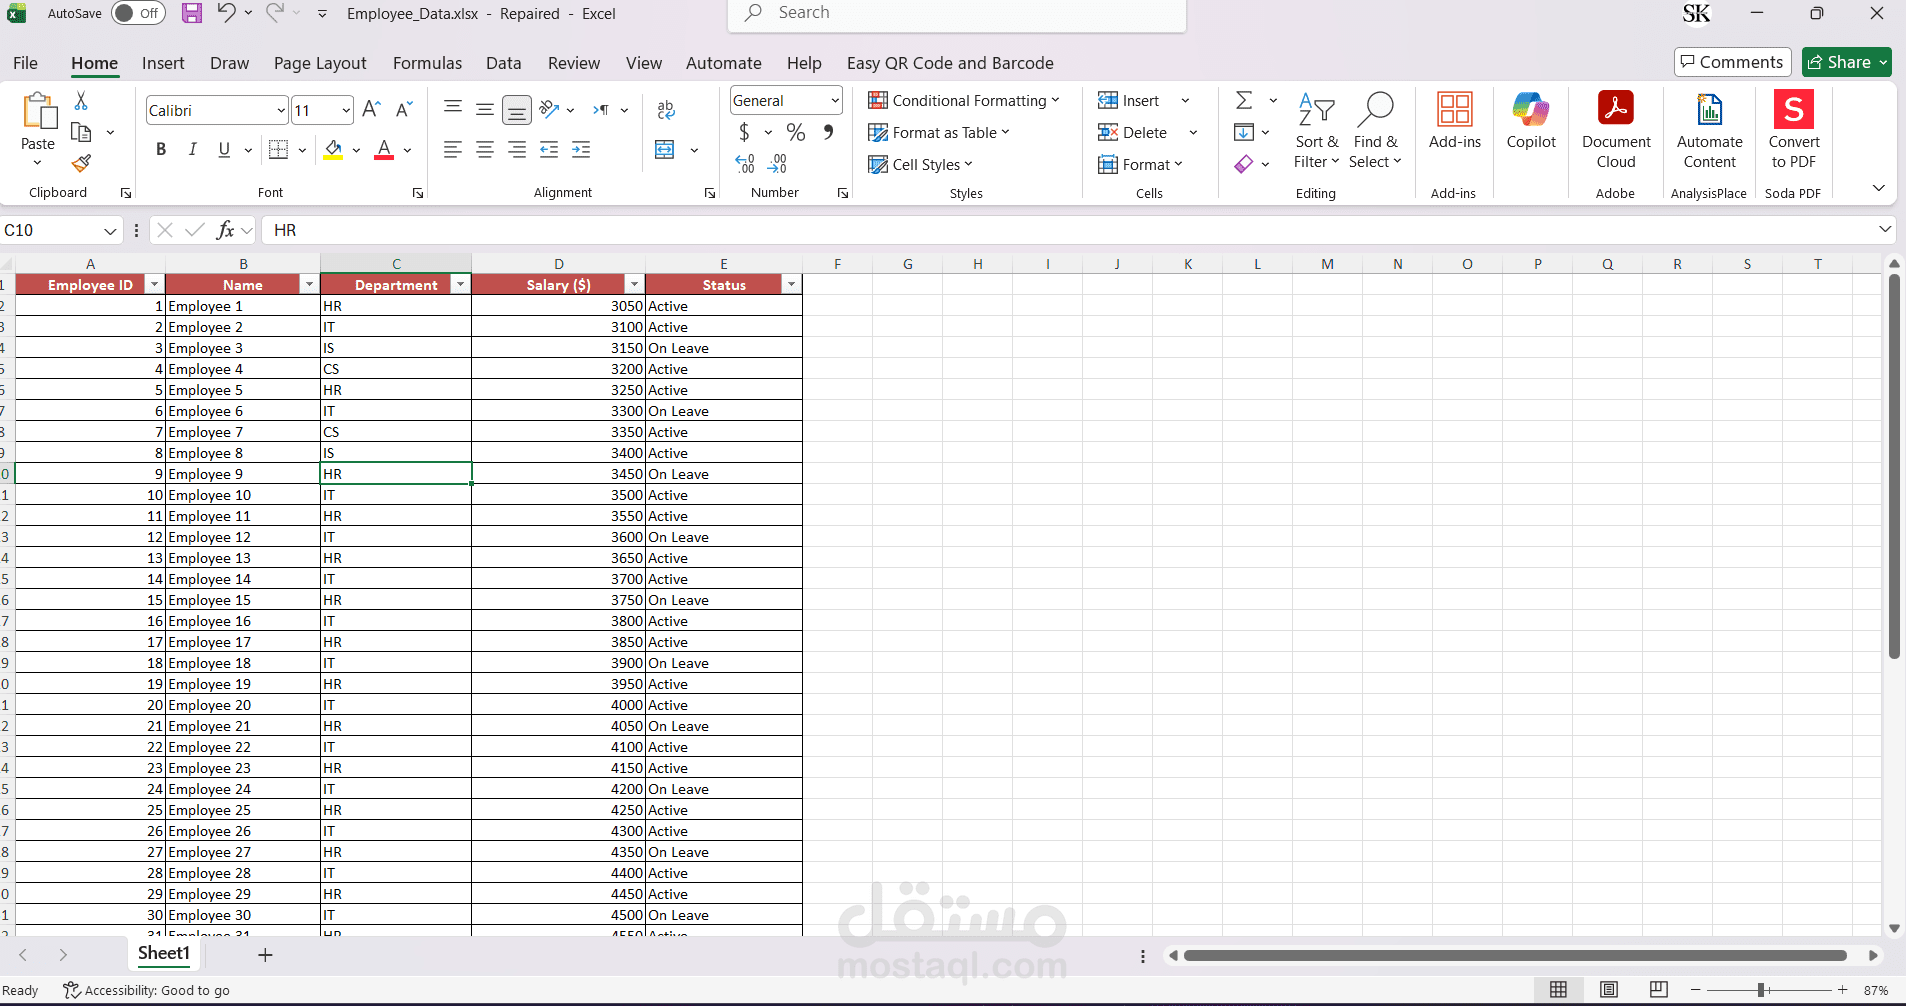1906x1006 pixels.
Task: Click the Cut scissors icon
Action: (81, 100)
